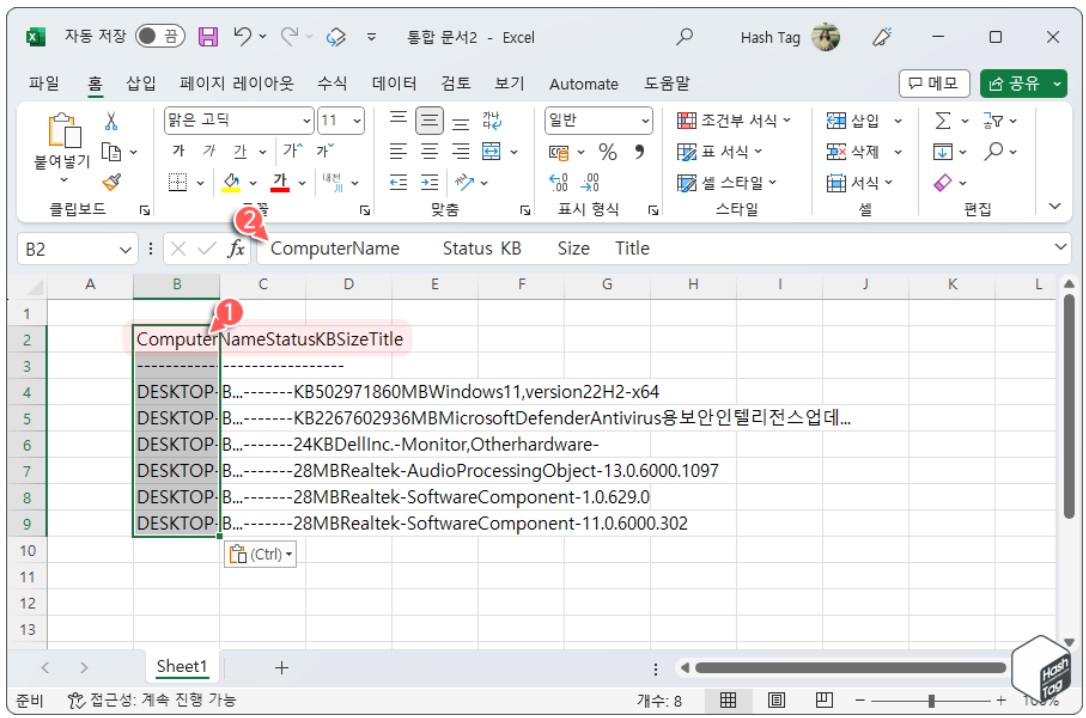The image size is (1086, 718).
Task: Open the font name dropdown
Action: [x=307, y=120]
